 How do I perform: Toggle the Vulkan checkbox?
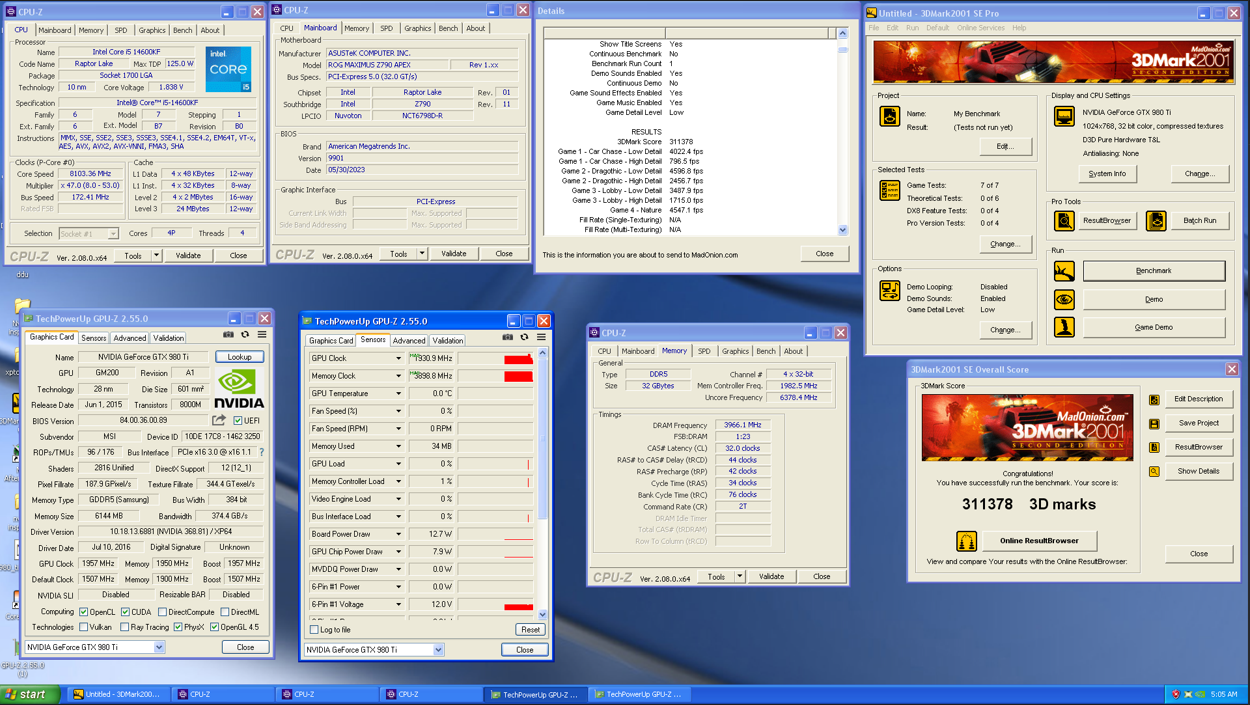[x=84, y=628]
